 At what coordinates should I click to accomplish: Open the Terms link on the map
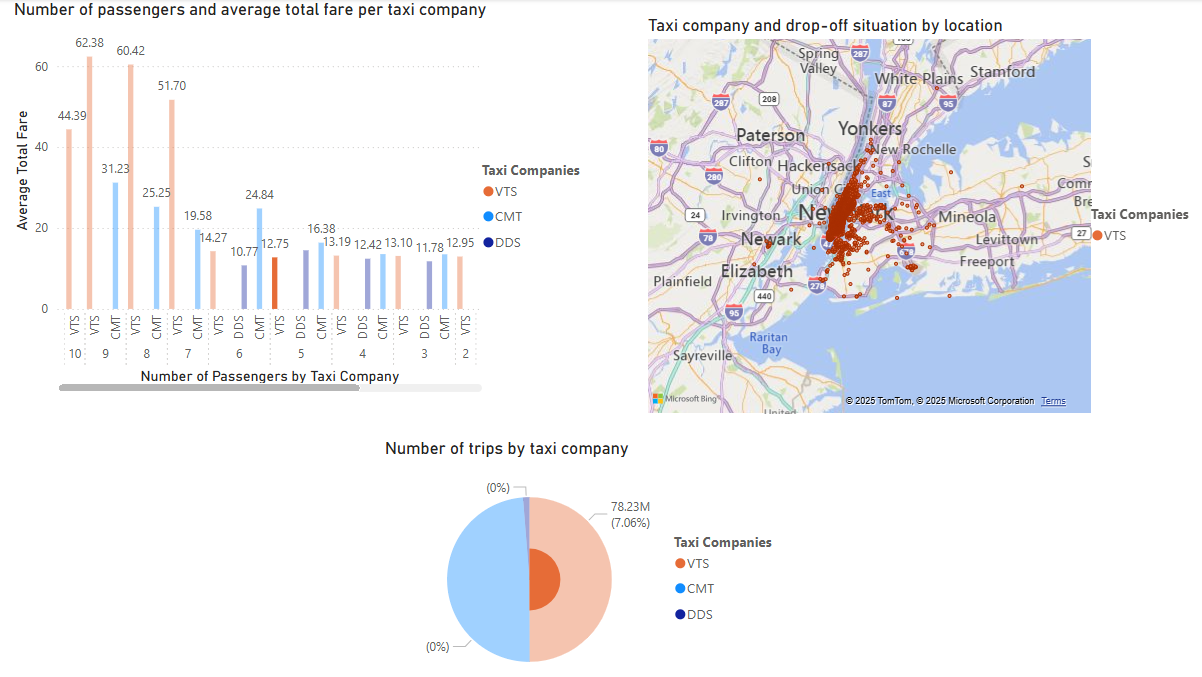click(1053, 400)
